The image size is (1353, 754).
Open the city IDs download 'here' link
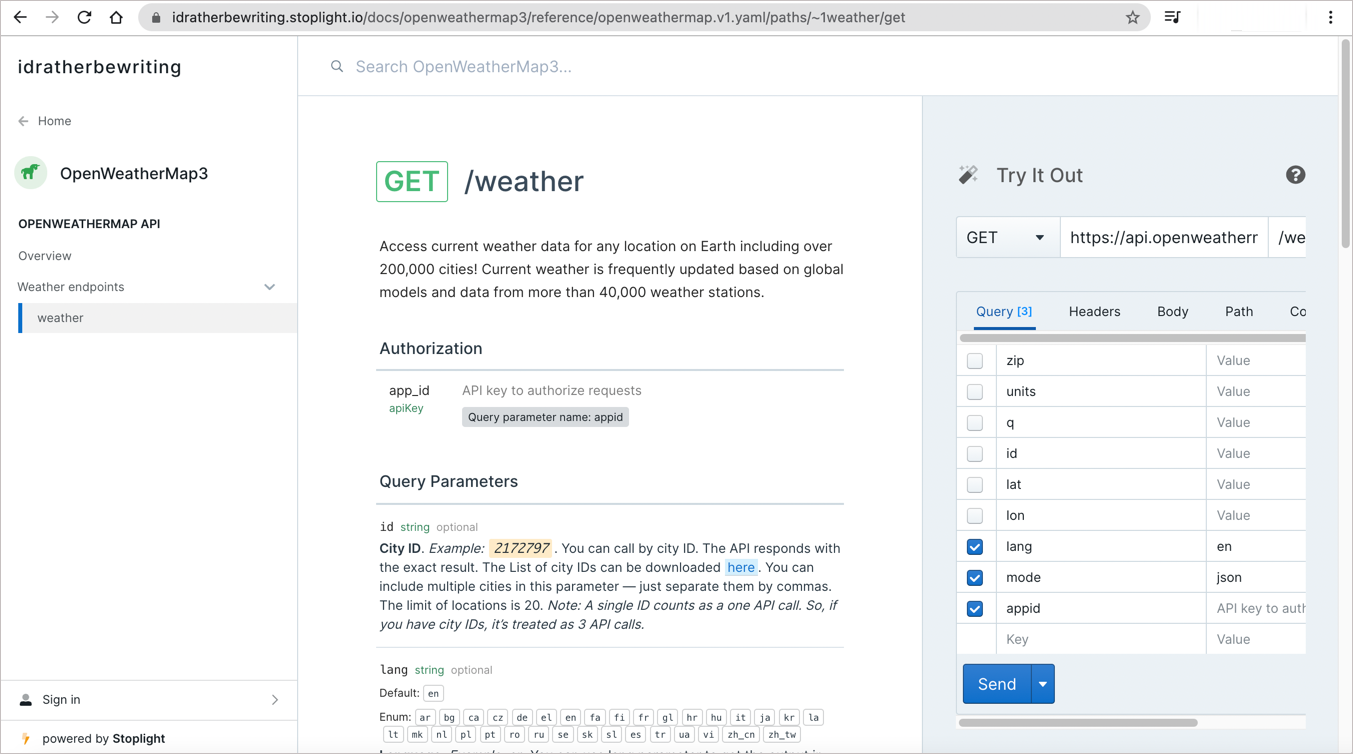click(741, 567)
